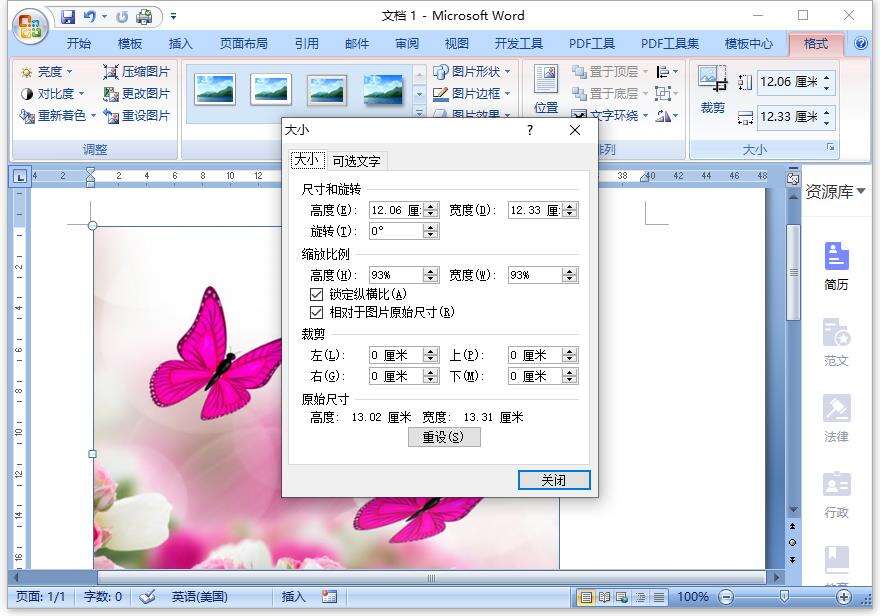Go to the 审阅 tab
This screenshot has height=616, width=880.
[407, 44]
